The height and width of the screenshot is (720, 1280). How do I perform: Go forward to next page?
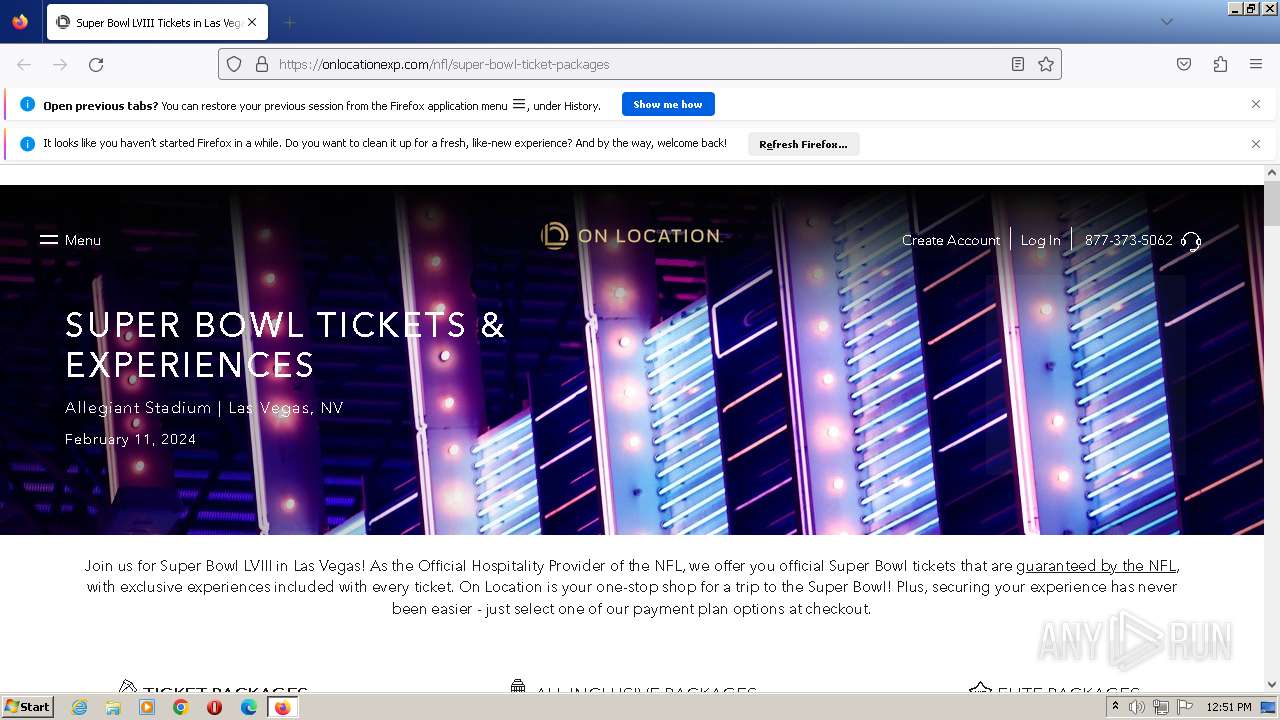point(60,64)
